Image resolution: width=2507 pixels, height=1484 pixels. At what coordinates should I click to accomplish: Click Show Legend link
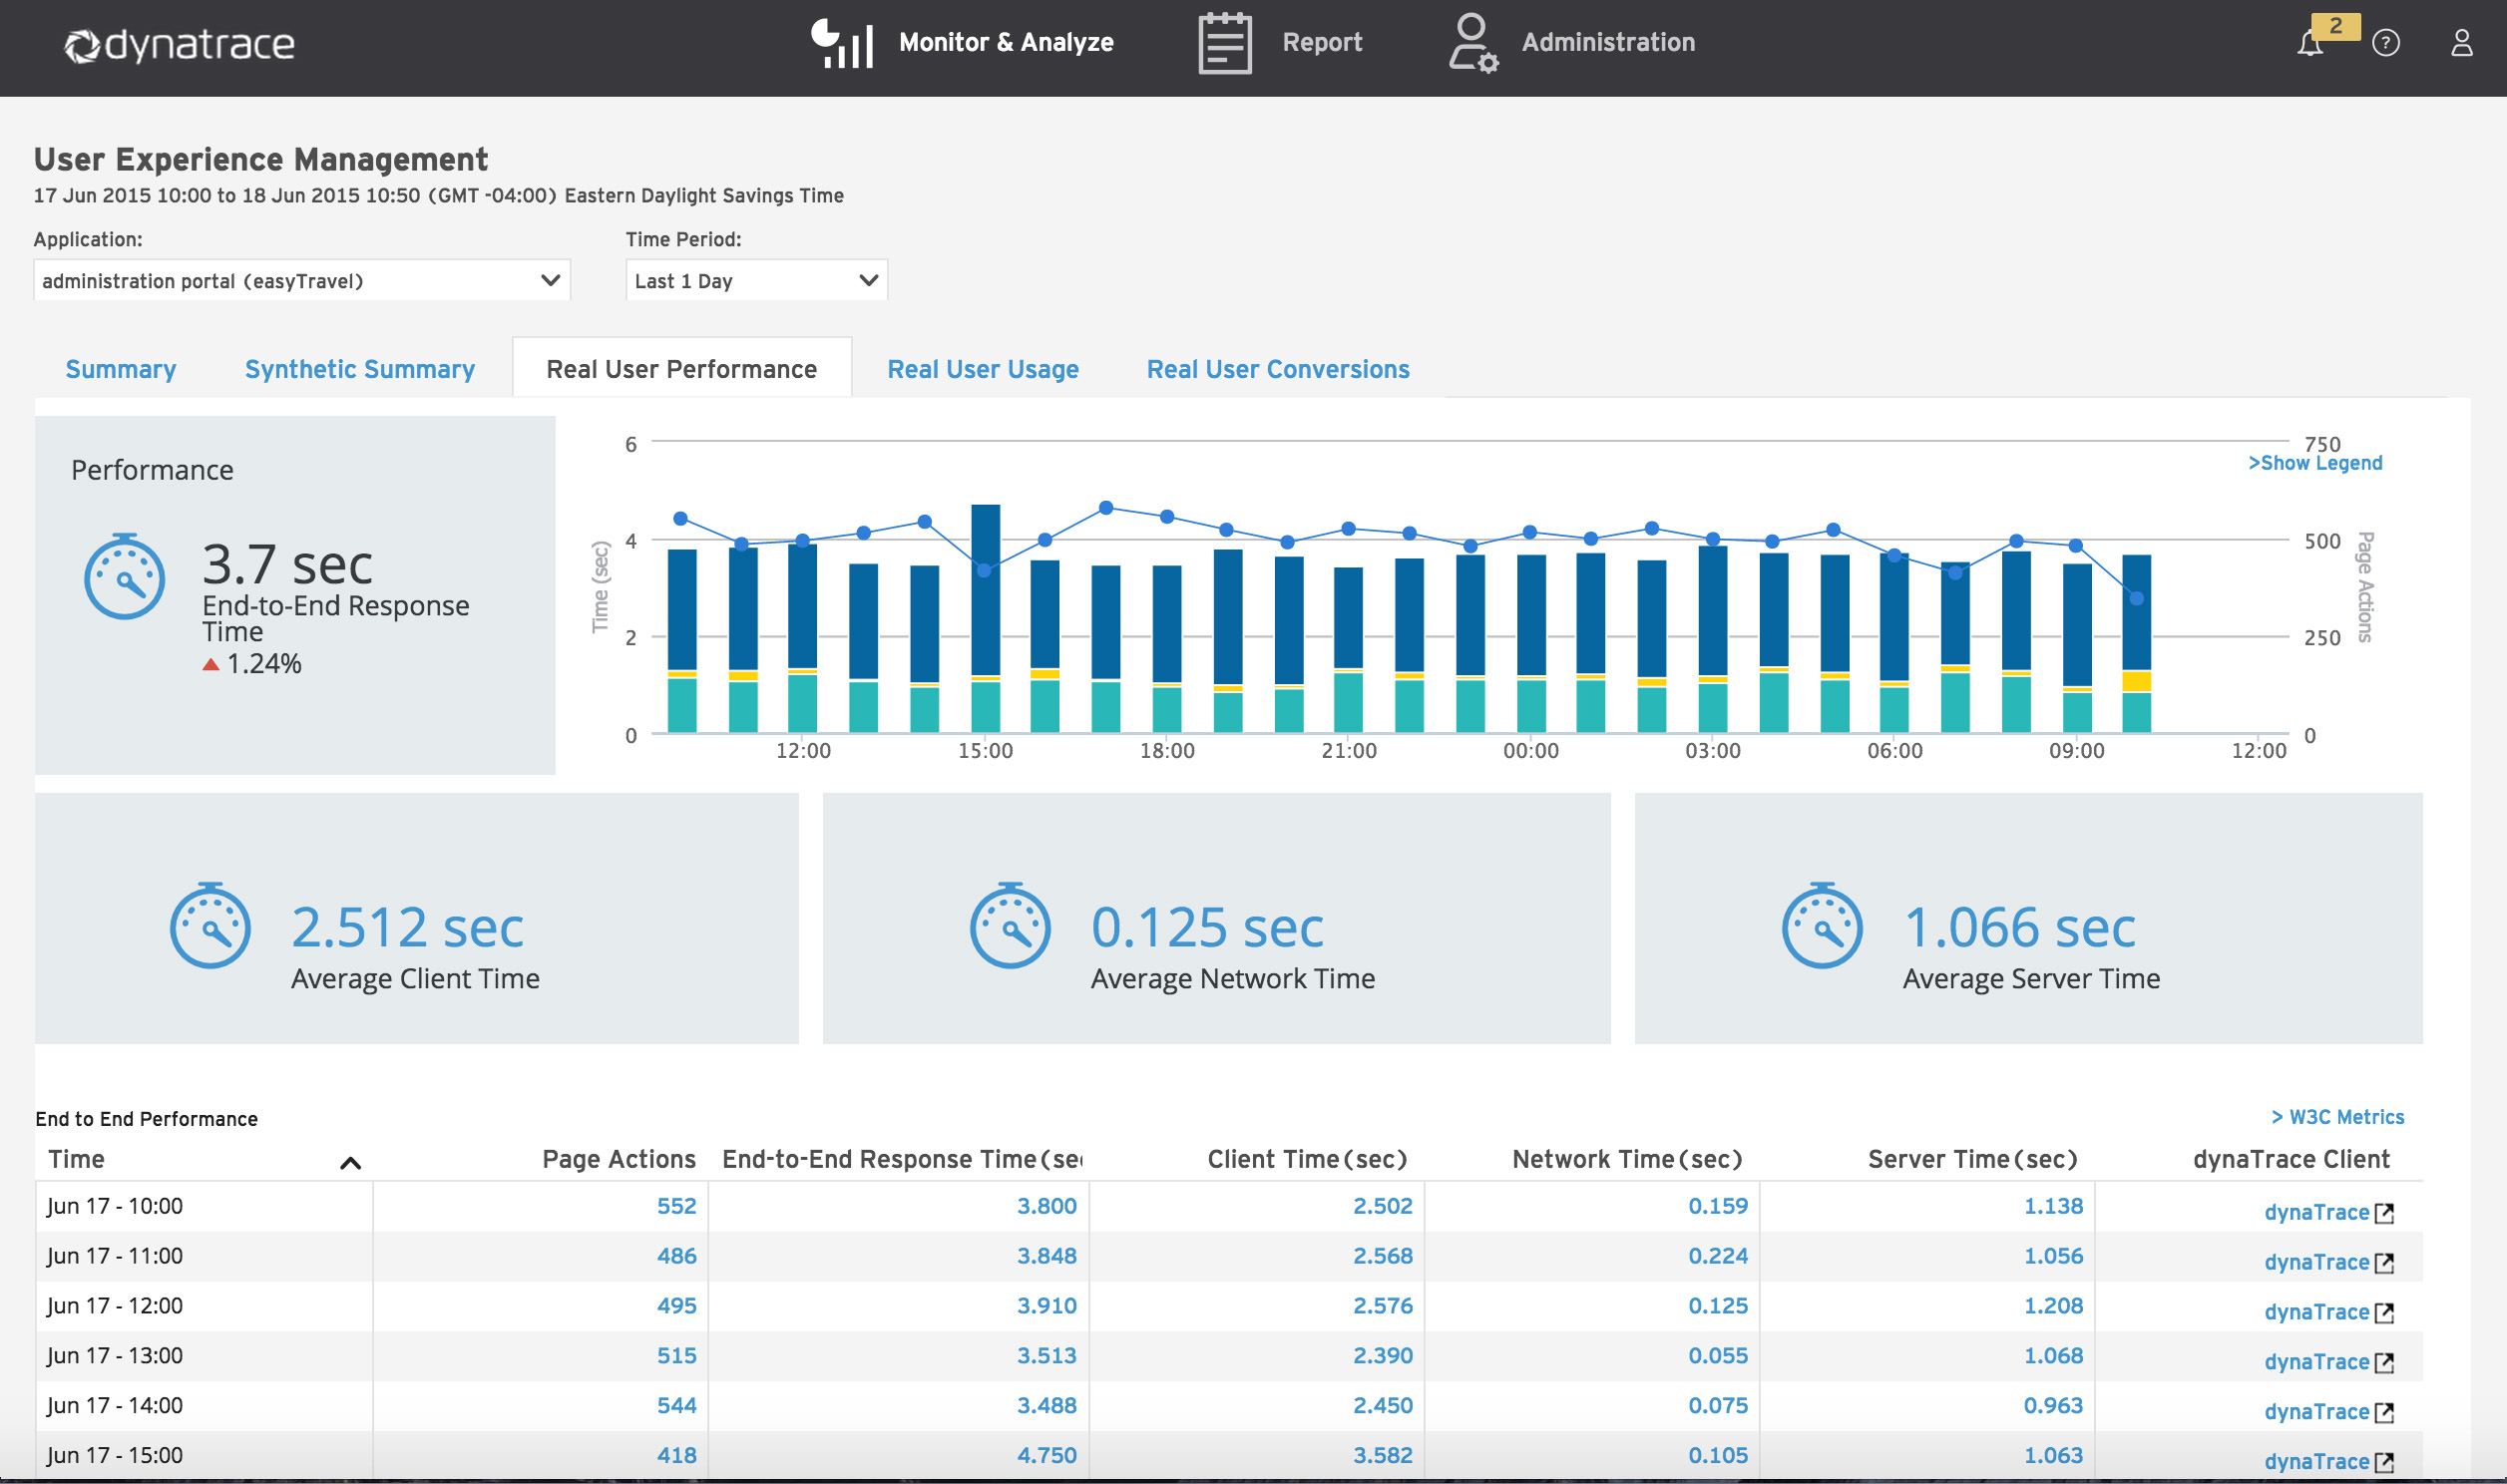[2315, 463]
